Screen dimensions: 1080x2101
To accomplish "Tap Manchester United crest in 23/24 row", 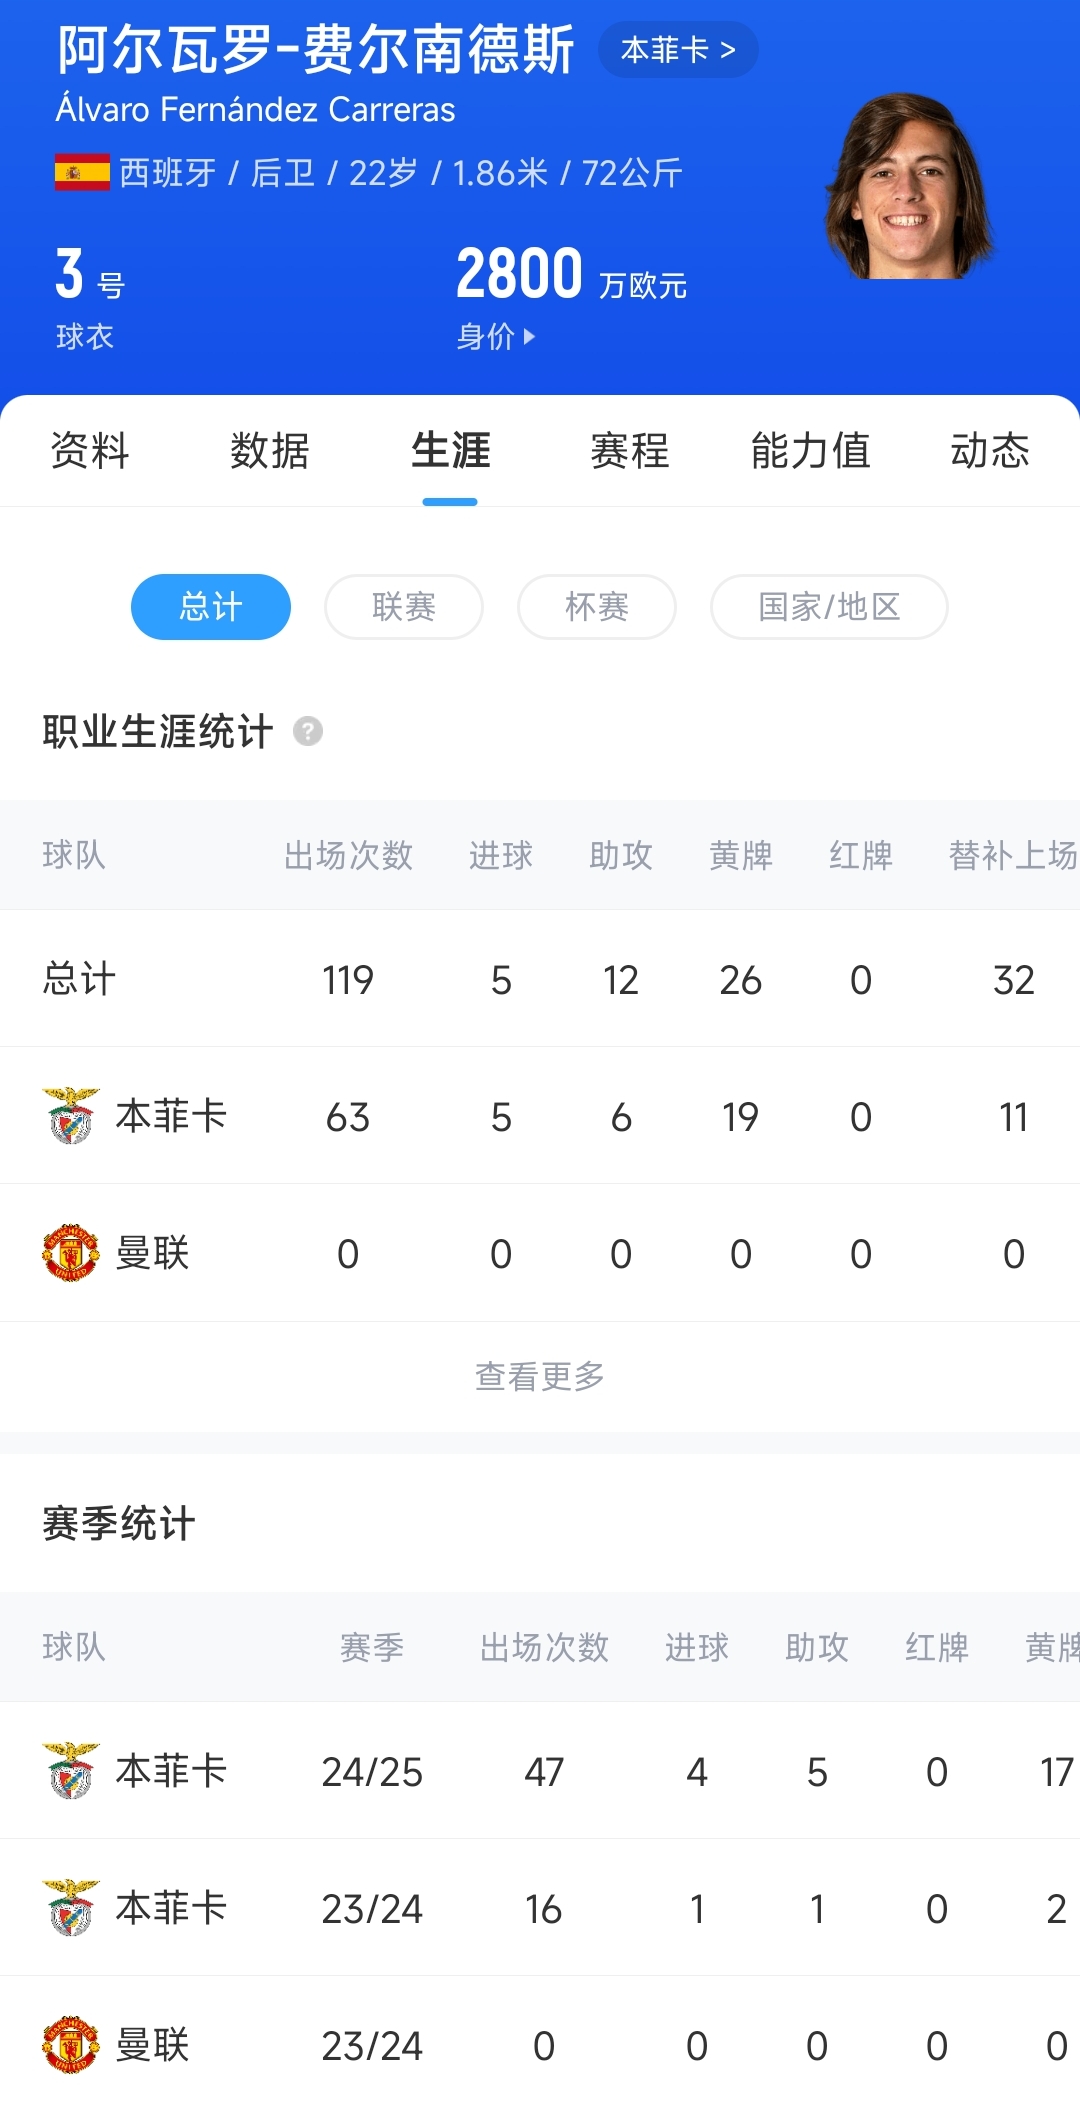I will [71, 2045].
